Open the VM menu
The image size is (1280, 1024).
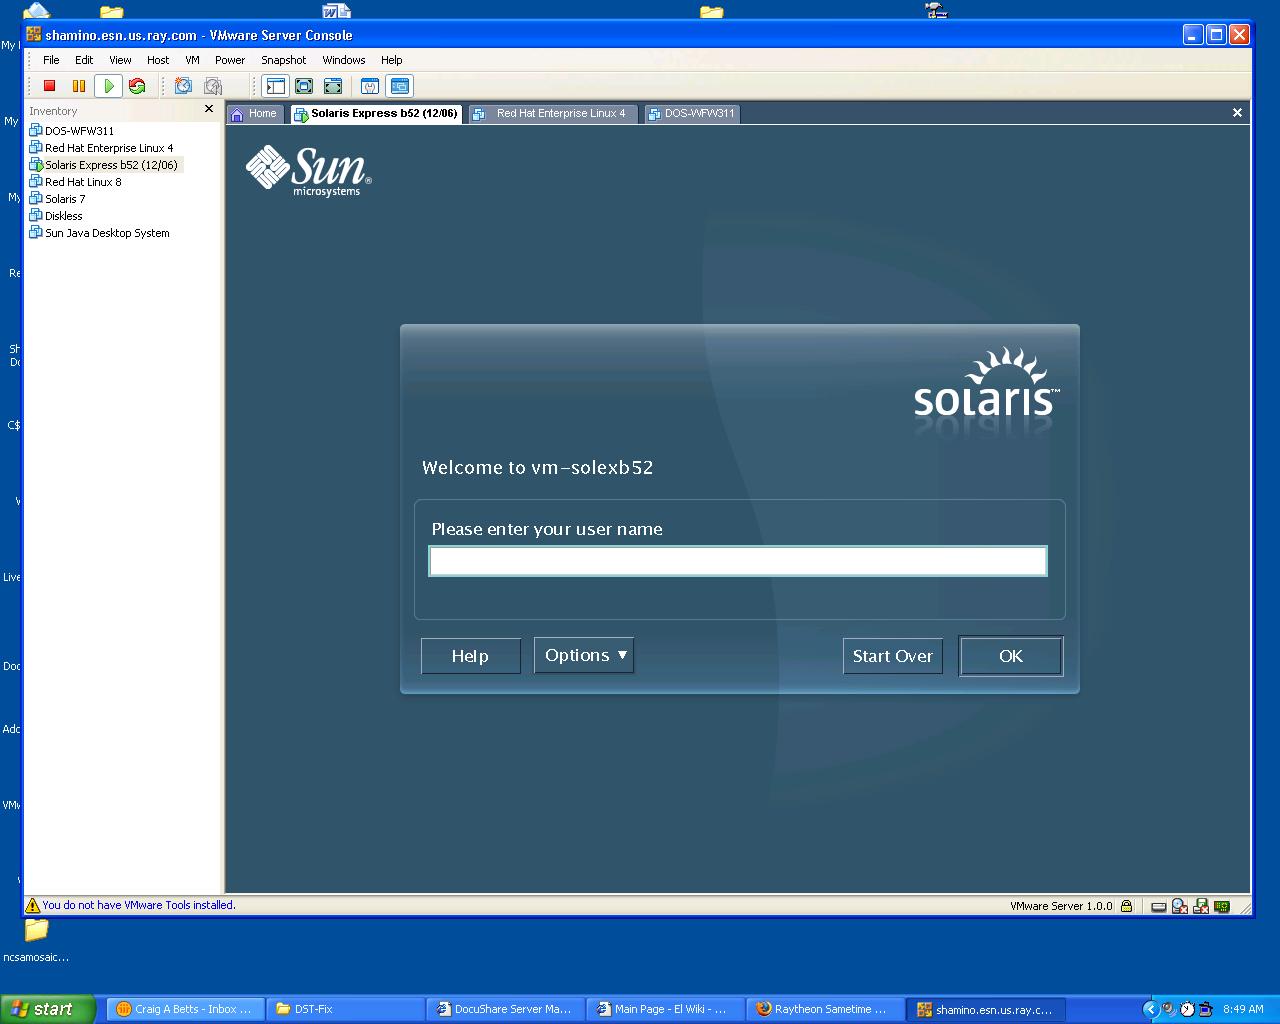[x=192, y=60]
